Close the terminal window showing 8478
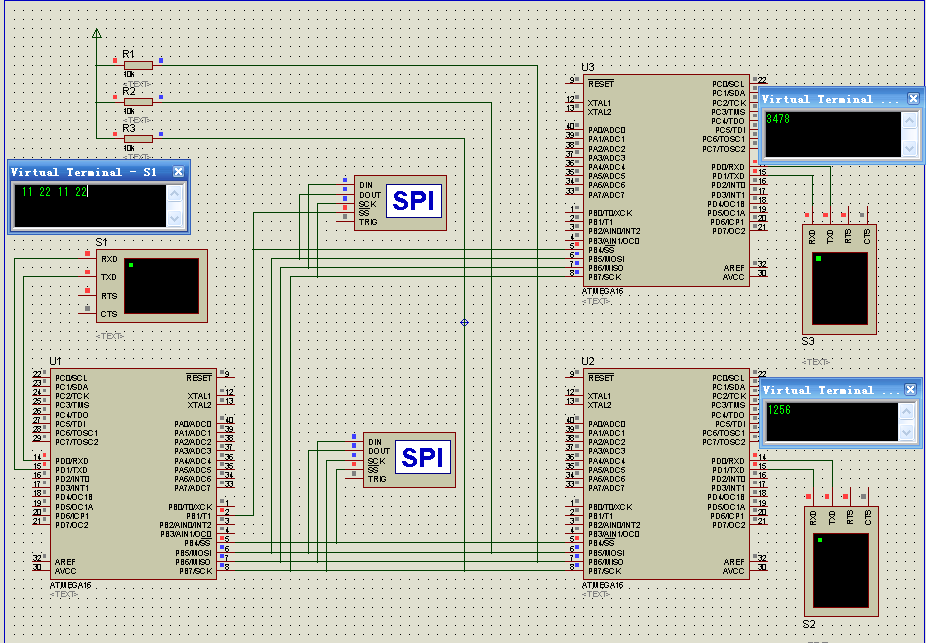Viewport: 926px width, 643px height. (913, 99)
